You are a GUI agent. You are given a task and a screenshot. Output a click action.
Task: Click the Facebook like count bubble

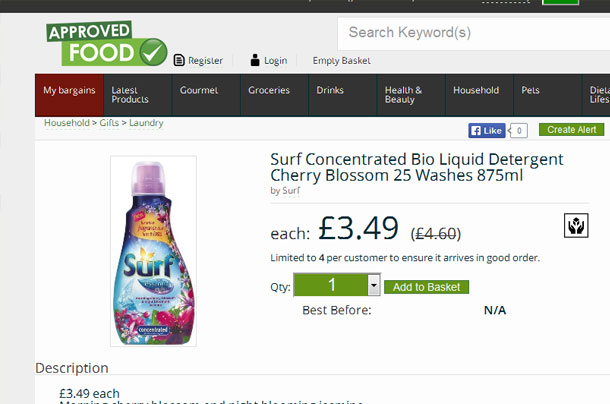519,130
